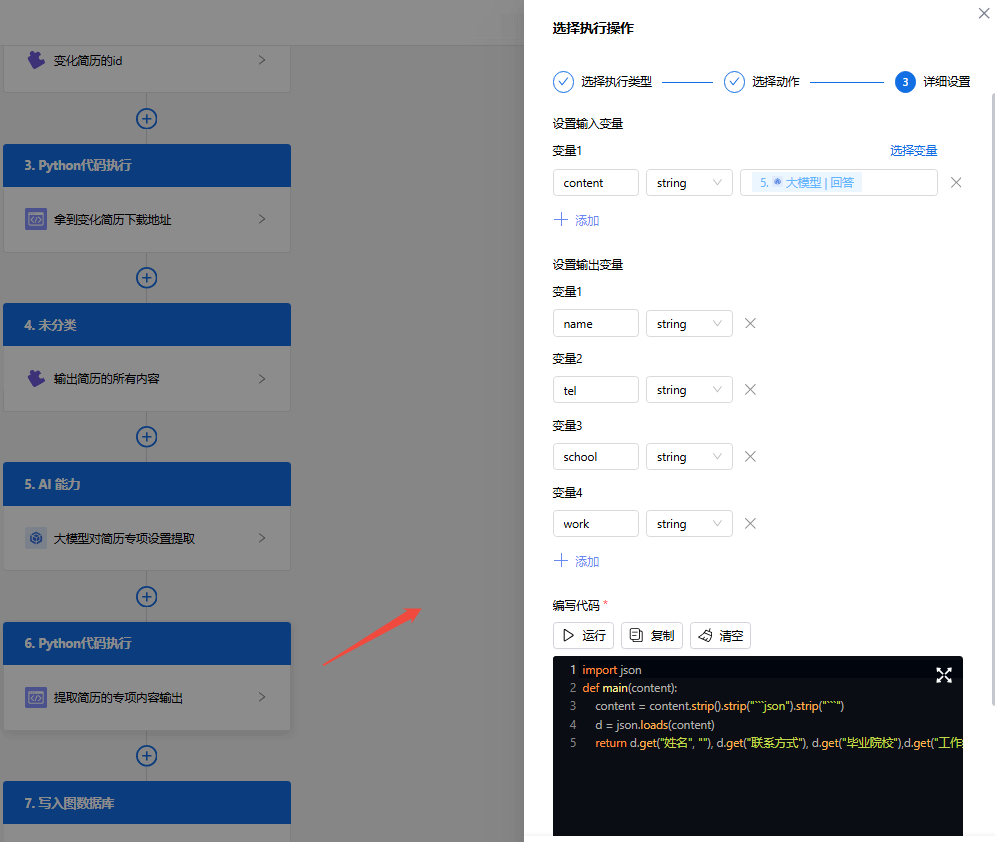Click the right panel vertical scrollbar
This screenshot has width=995, height=842.
(992, 400)
